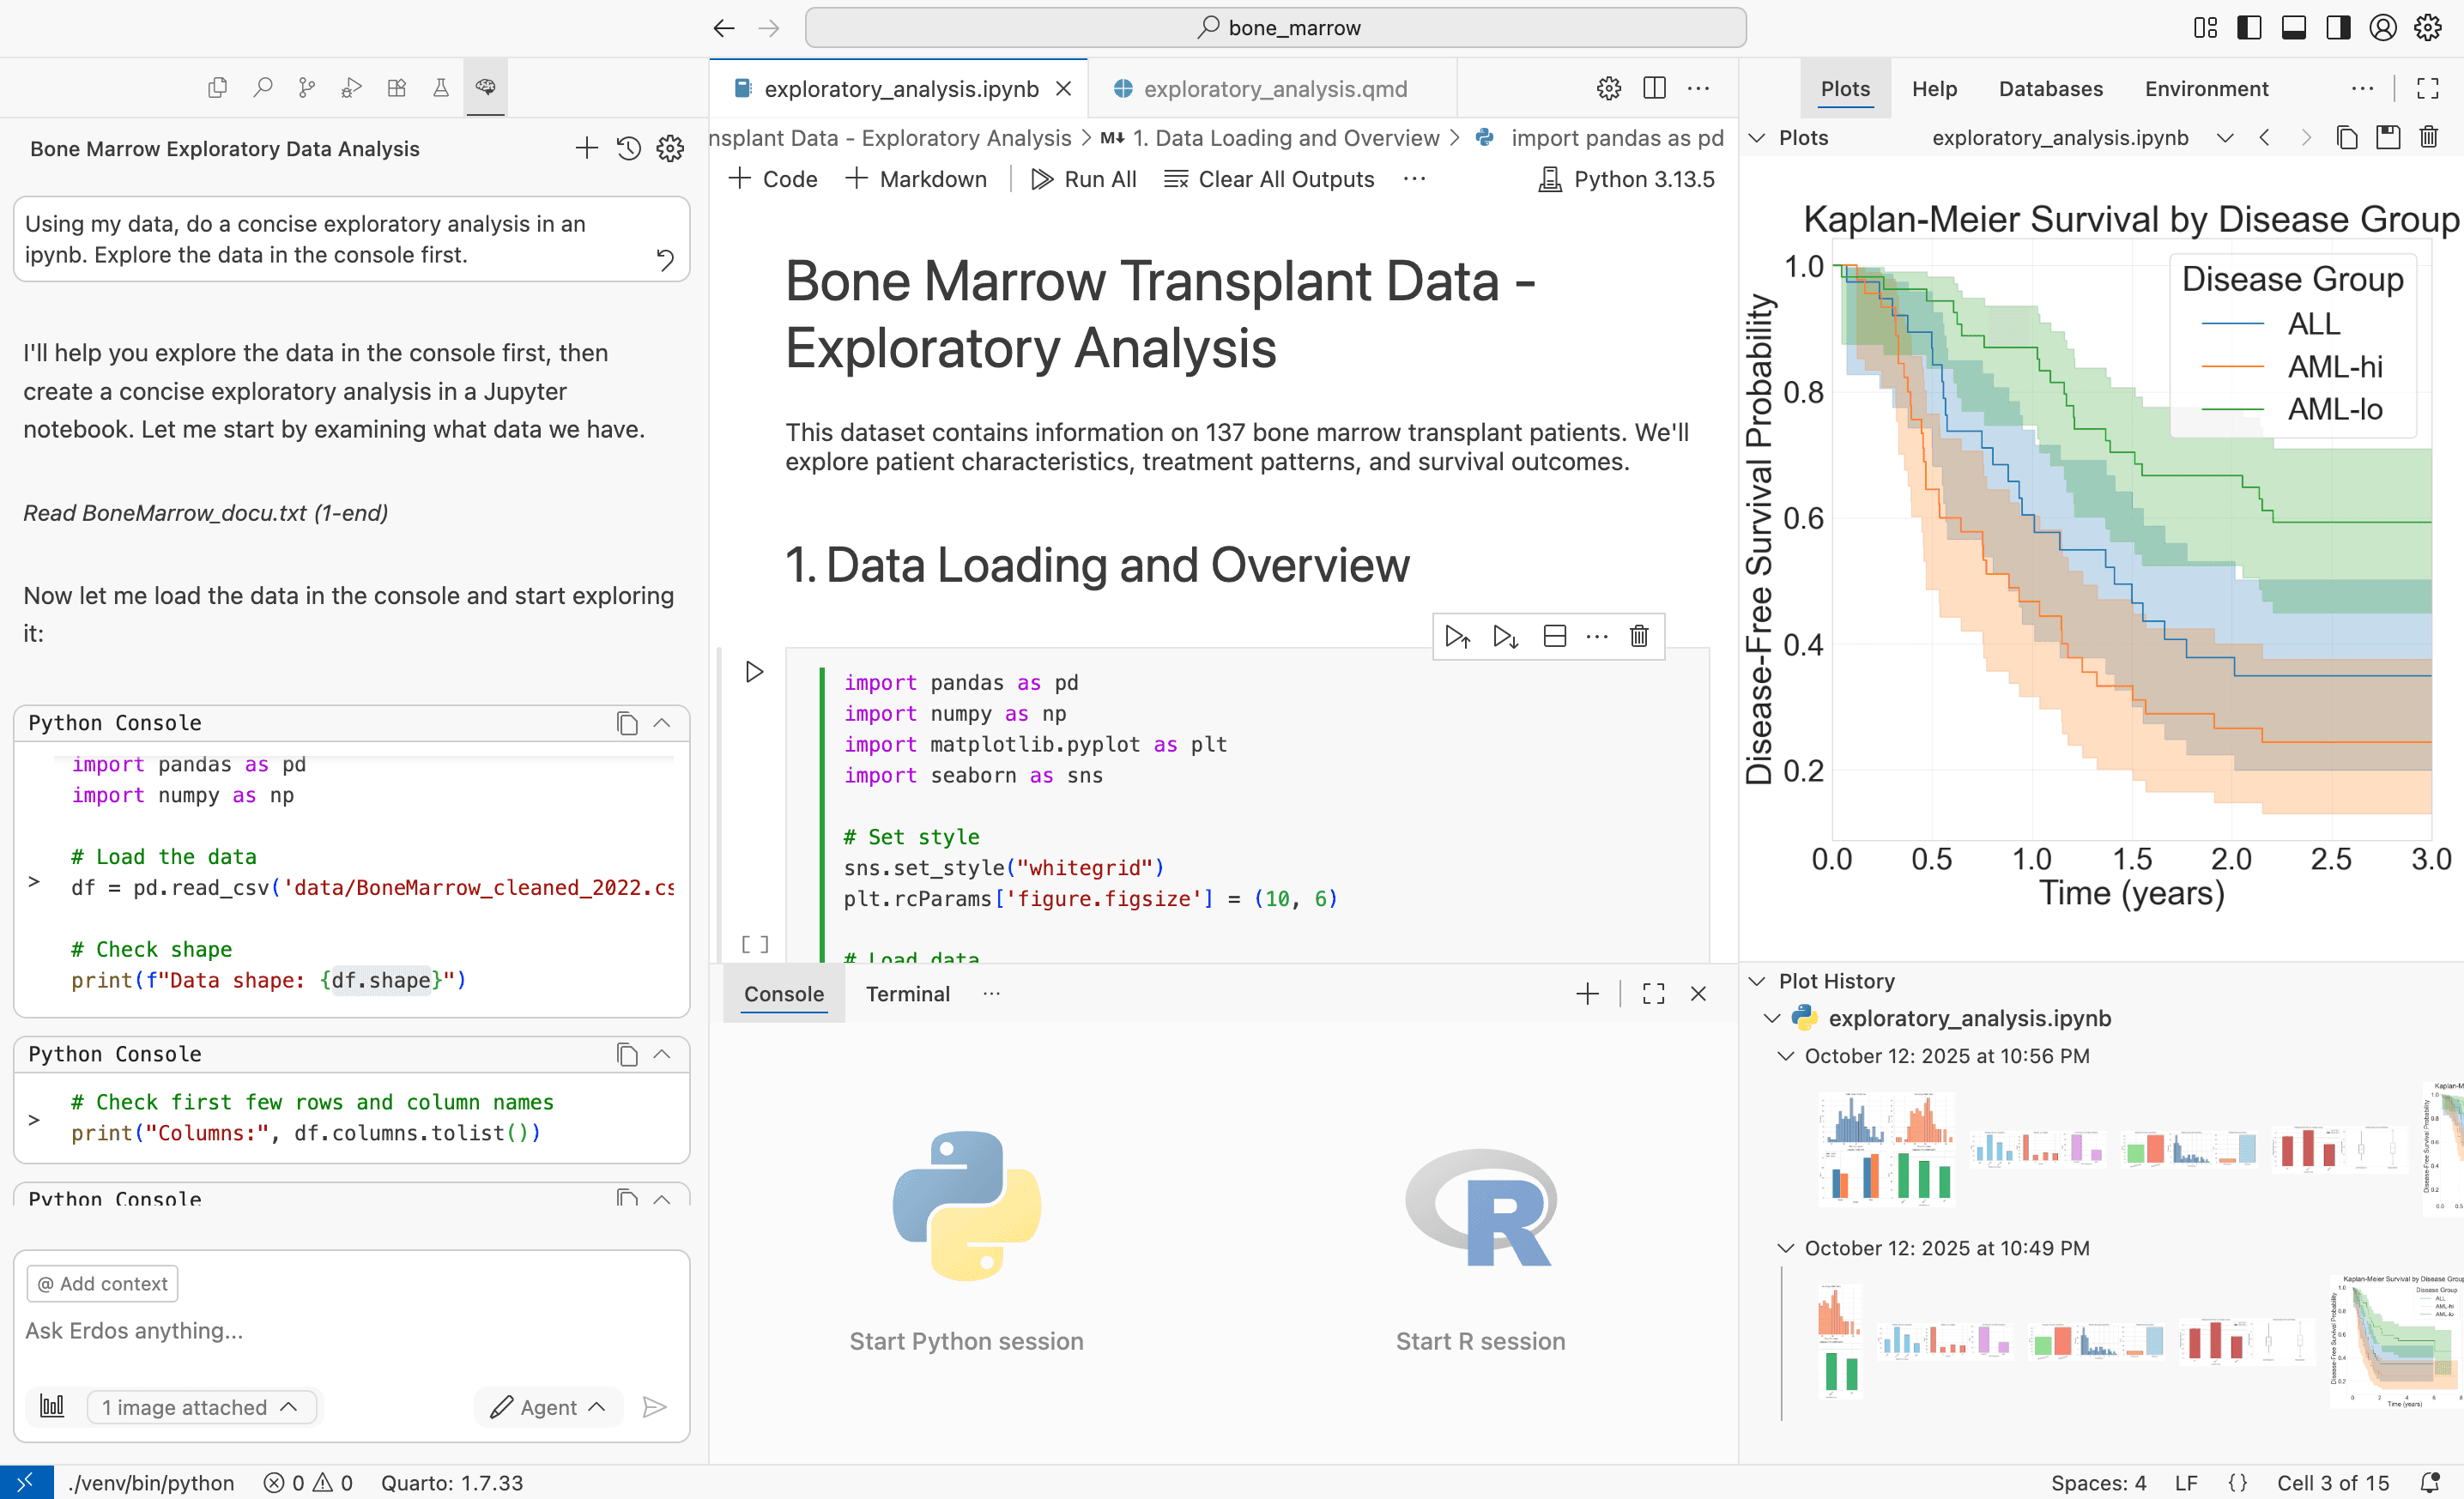2464x1499 pixels.
Task: Toggle the secondary side bar
Action: click(2338, 28)
